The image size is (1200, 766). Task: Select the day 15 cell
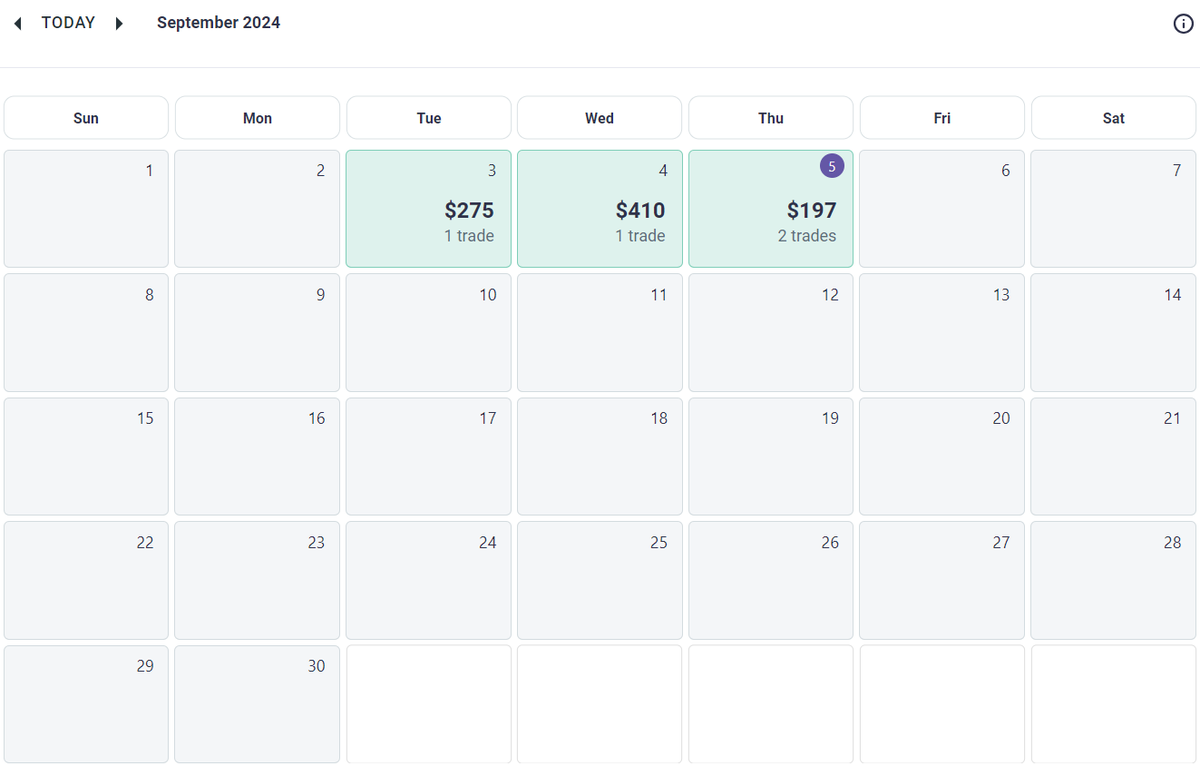[x=86, y=457]
